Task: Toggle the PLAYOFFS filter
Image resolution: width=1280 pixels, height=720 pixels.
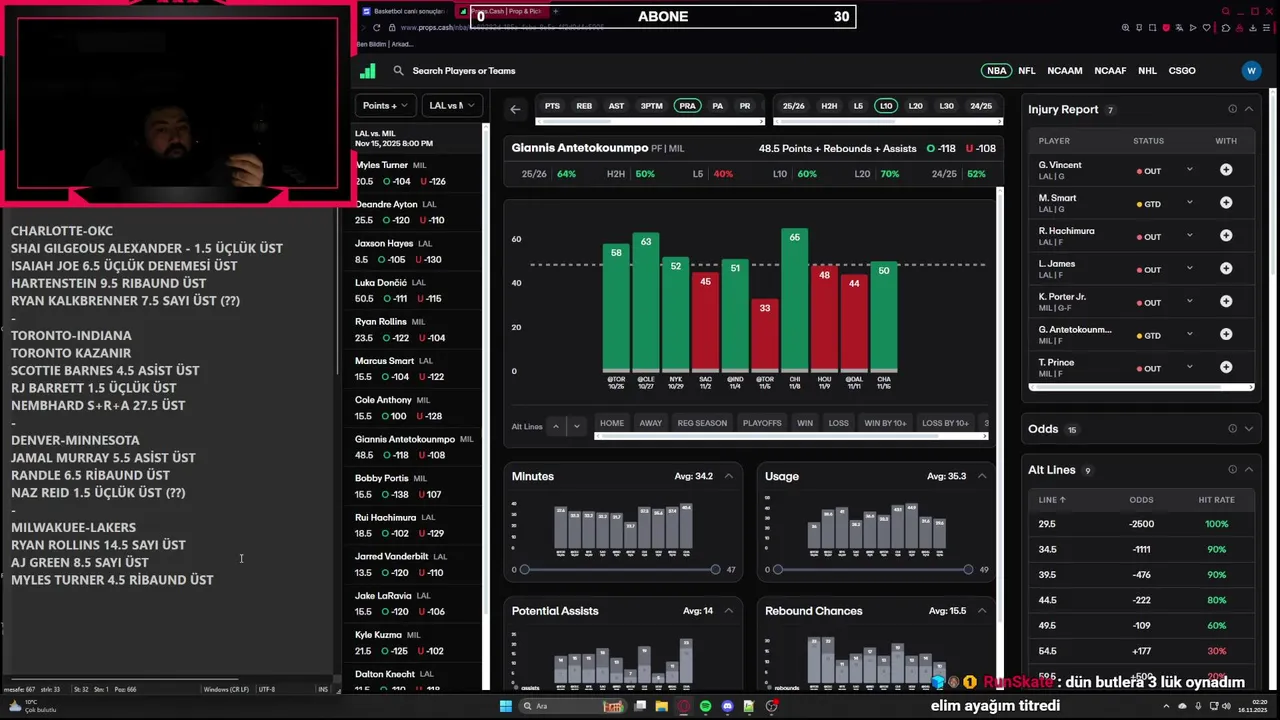Action: [762, 423]
